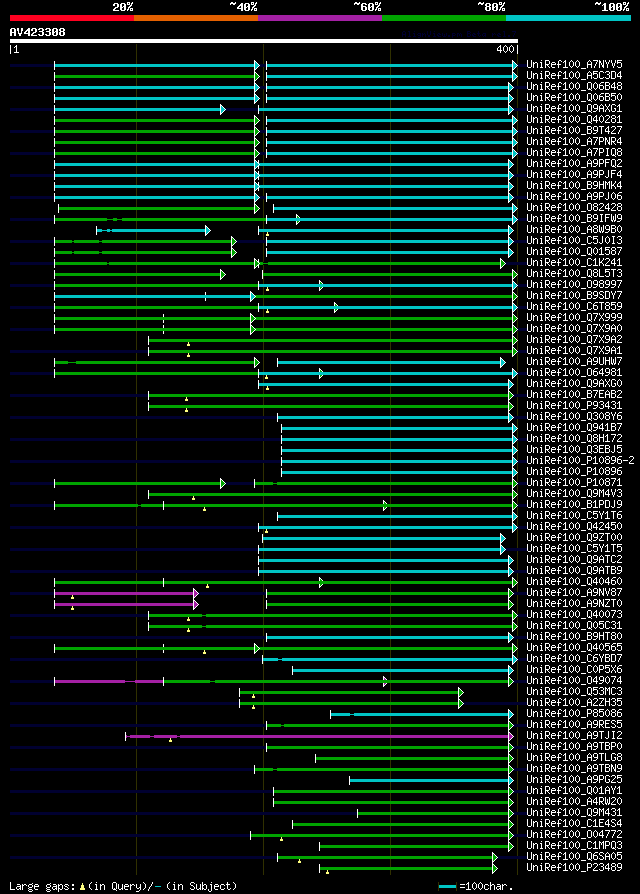This screenshot has height=894, width=640.
Task: Select the UniRef100_C1K241 label
Action: click(x=574, y=263)
